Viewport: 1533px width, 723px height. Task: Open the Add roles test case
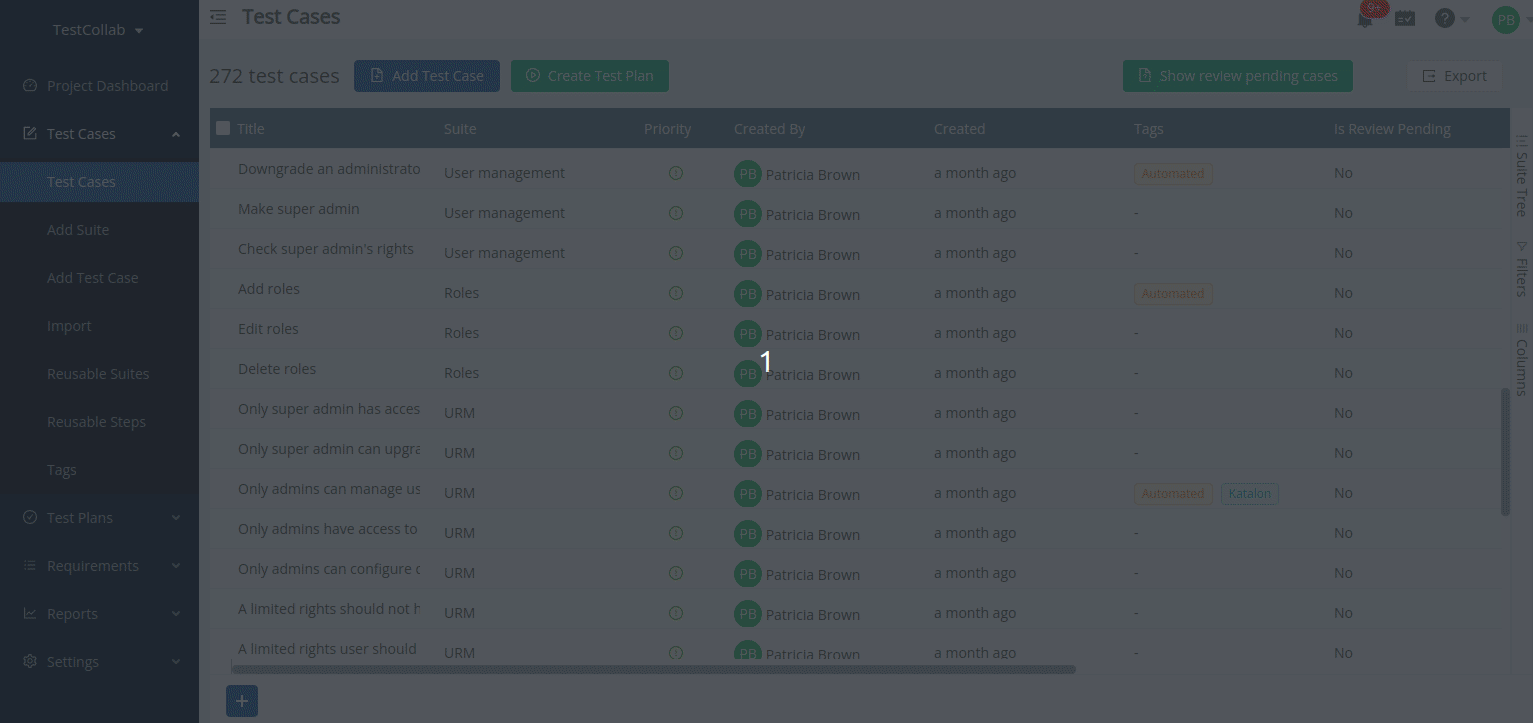coord(269,289)
